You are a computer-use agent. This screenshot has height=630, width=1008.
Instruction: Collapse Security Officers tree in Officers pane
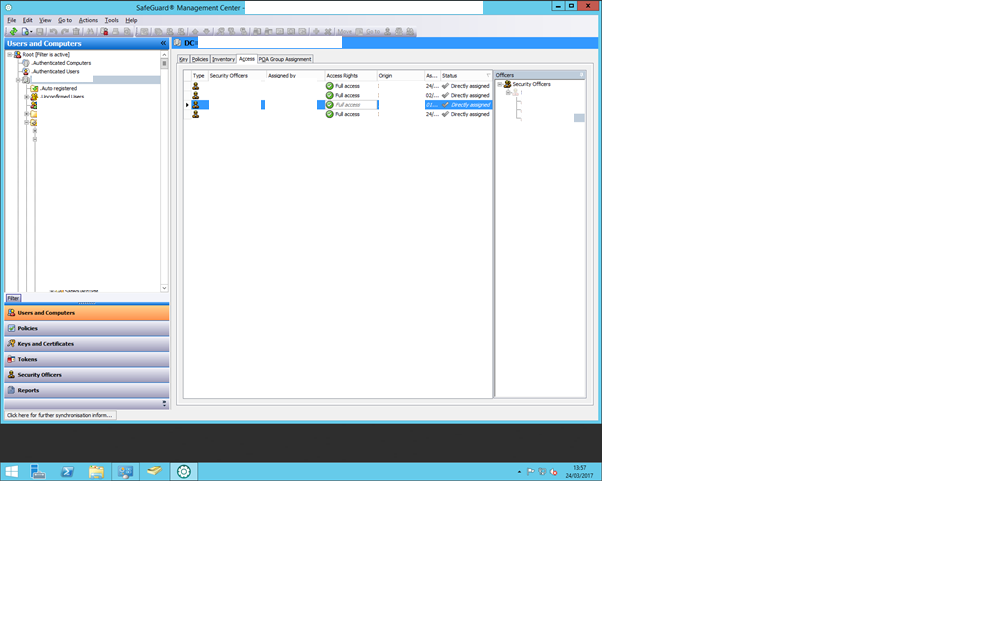coord(500,84)
